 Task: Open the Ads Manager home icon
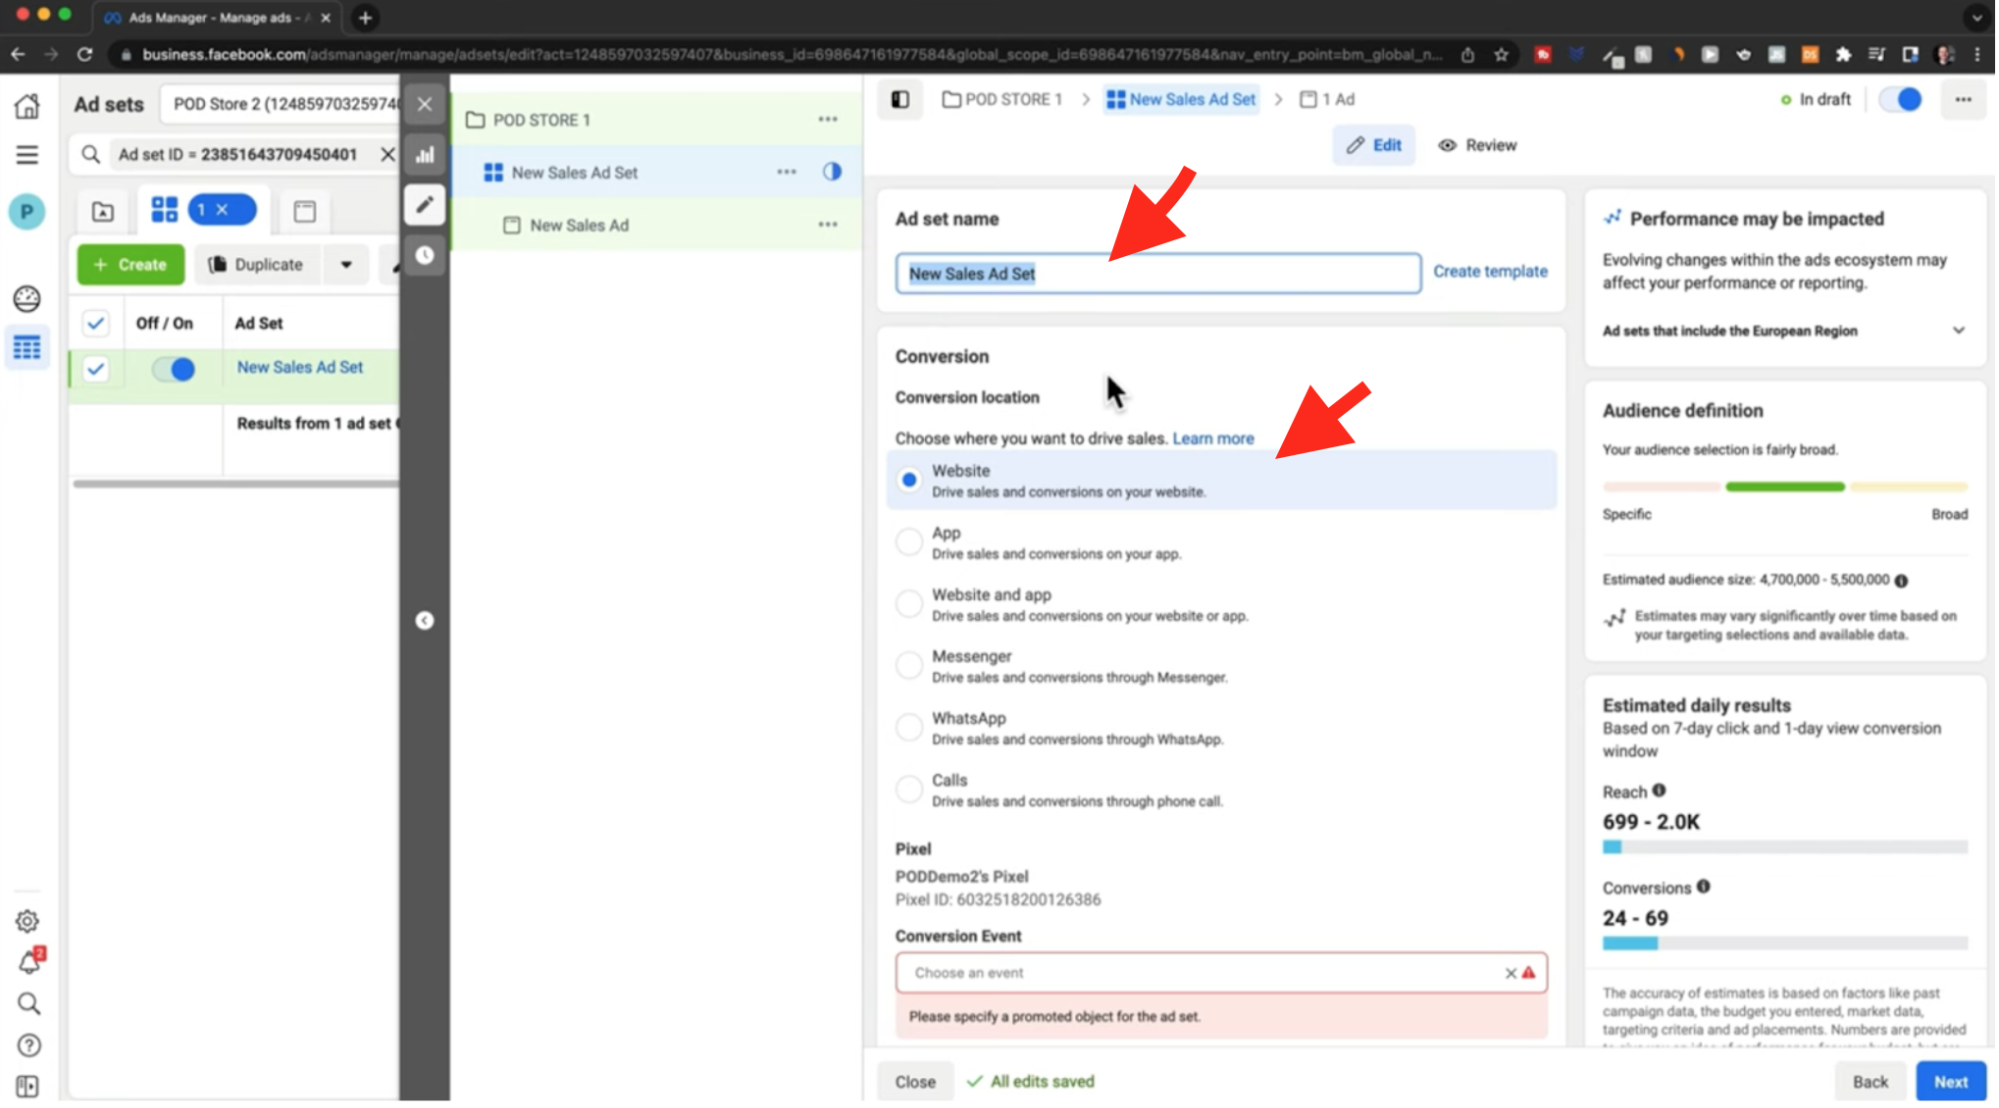(x=27, y=106)
